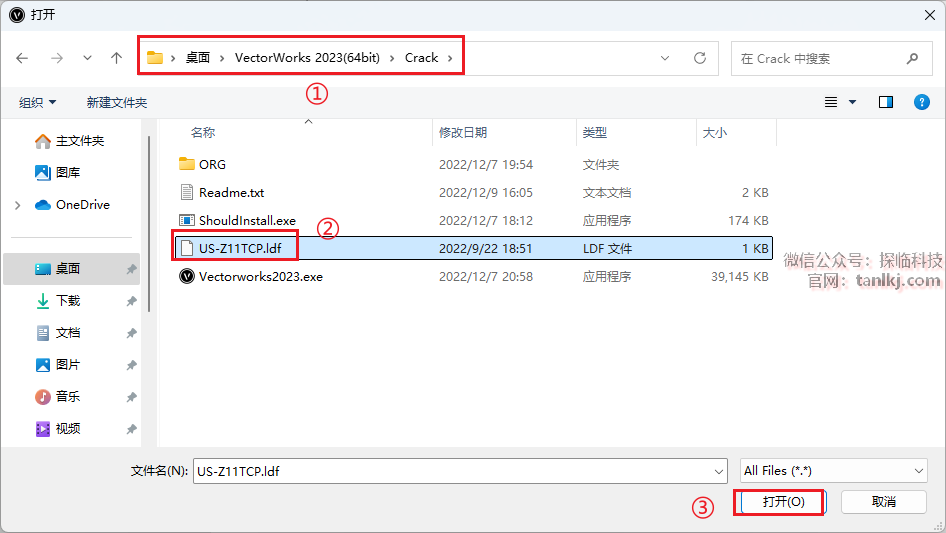Select VectorWorks 2023(64bit) breadcrumb
This screenshot has height=533, width=946.
[307, 58]
